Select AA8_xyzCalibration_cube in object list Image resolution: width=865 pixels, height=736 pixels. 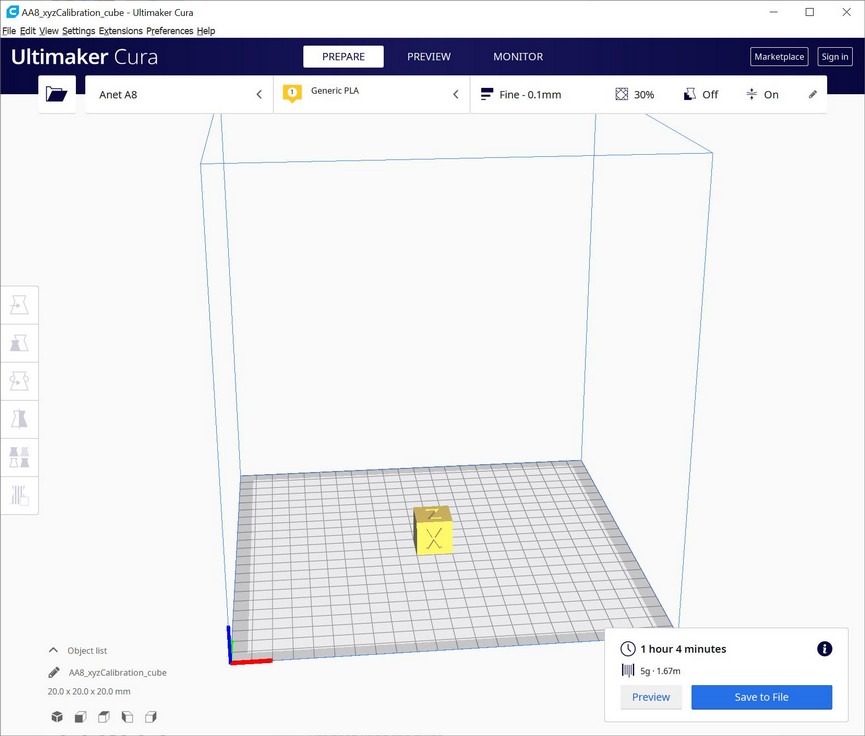click(118, 673)
